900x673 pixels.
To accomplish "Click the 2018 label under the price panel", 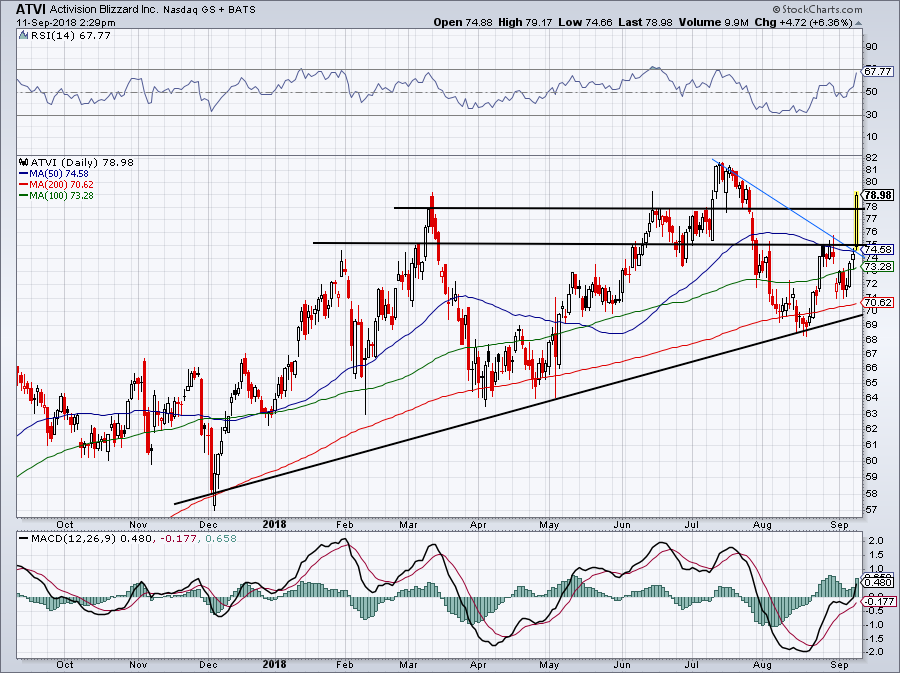I will [274, 524].
